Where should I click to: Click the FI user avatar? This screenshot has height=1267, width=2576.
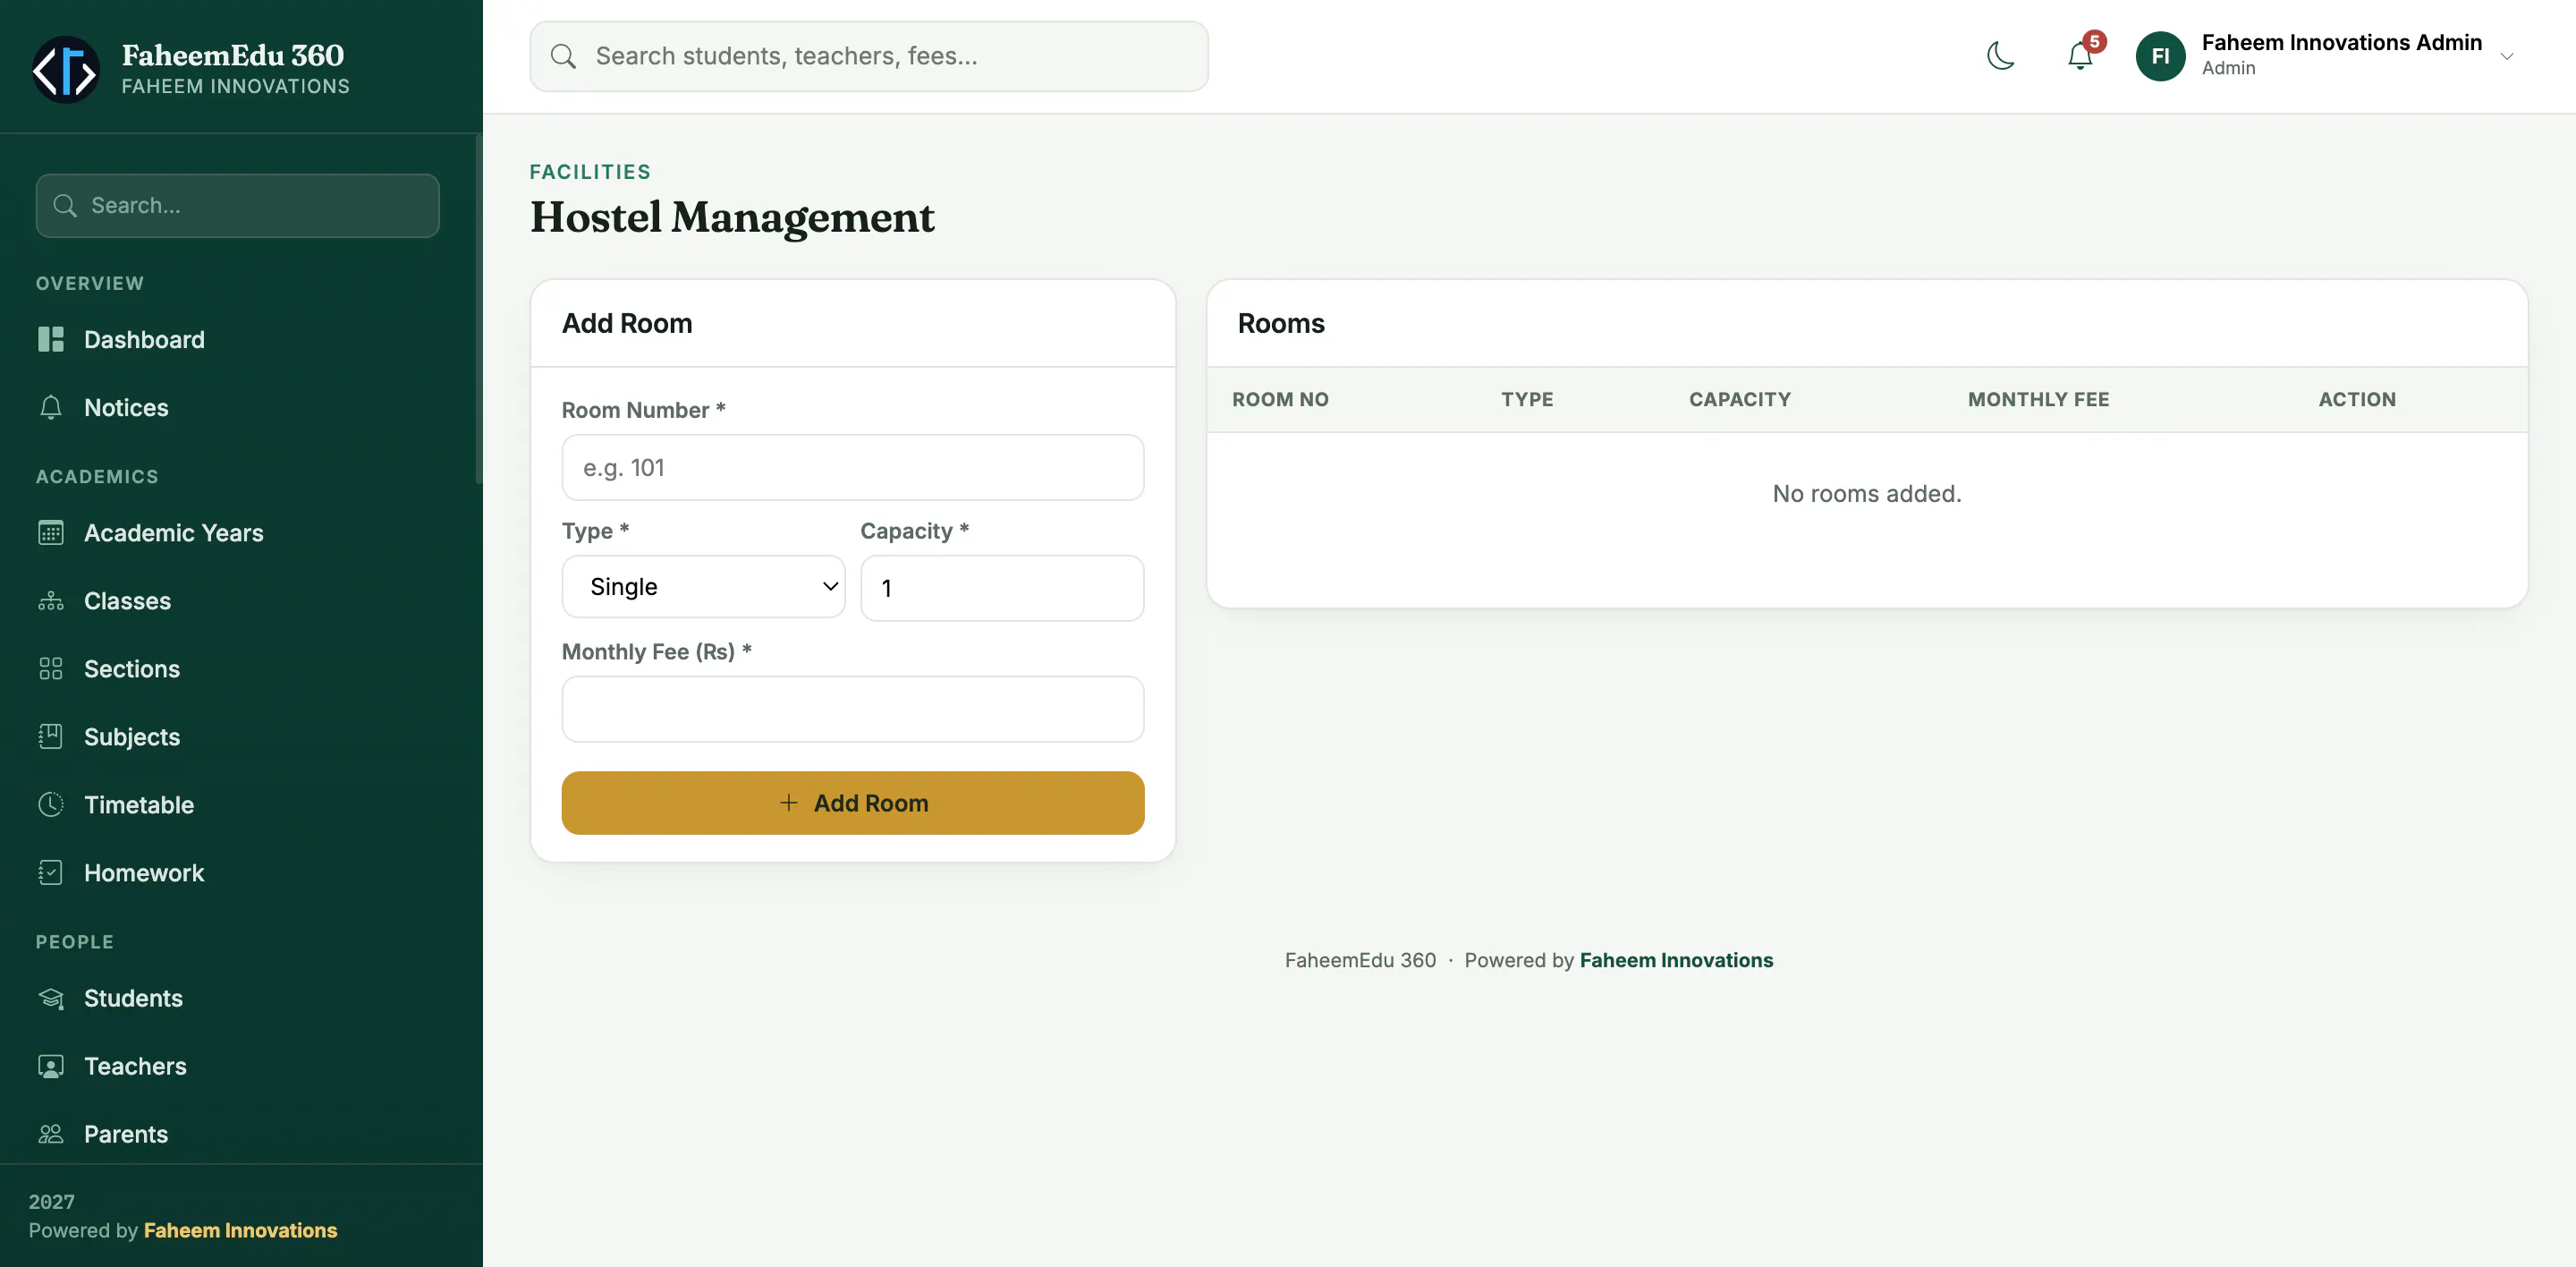[x=2160, y=56]
